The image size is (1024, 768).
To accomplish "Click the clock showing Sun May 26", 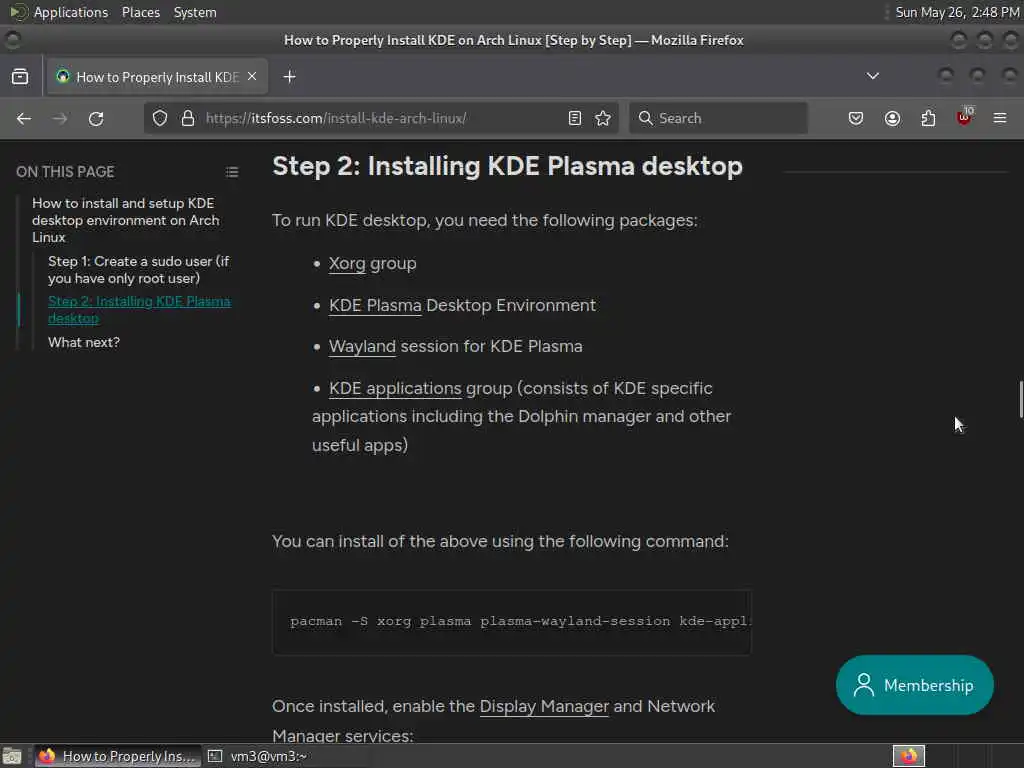I will coord(957,12).
